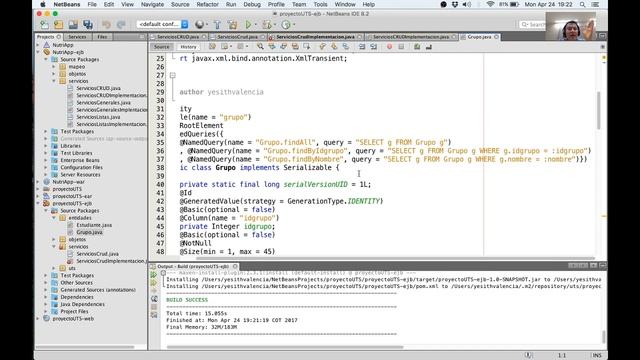Click the Dropbox icon in the menu bar
This screenshot has height=360, width=640.
coord(455,4)
